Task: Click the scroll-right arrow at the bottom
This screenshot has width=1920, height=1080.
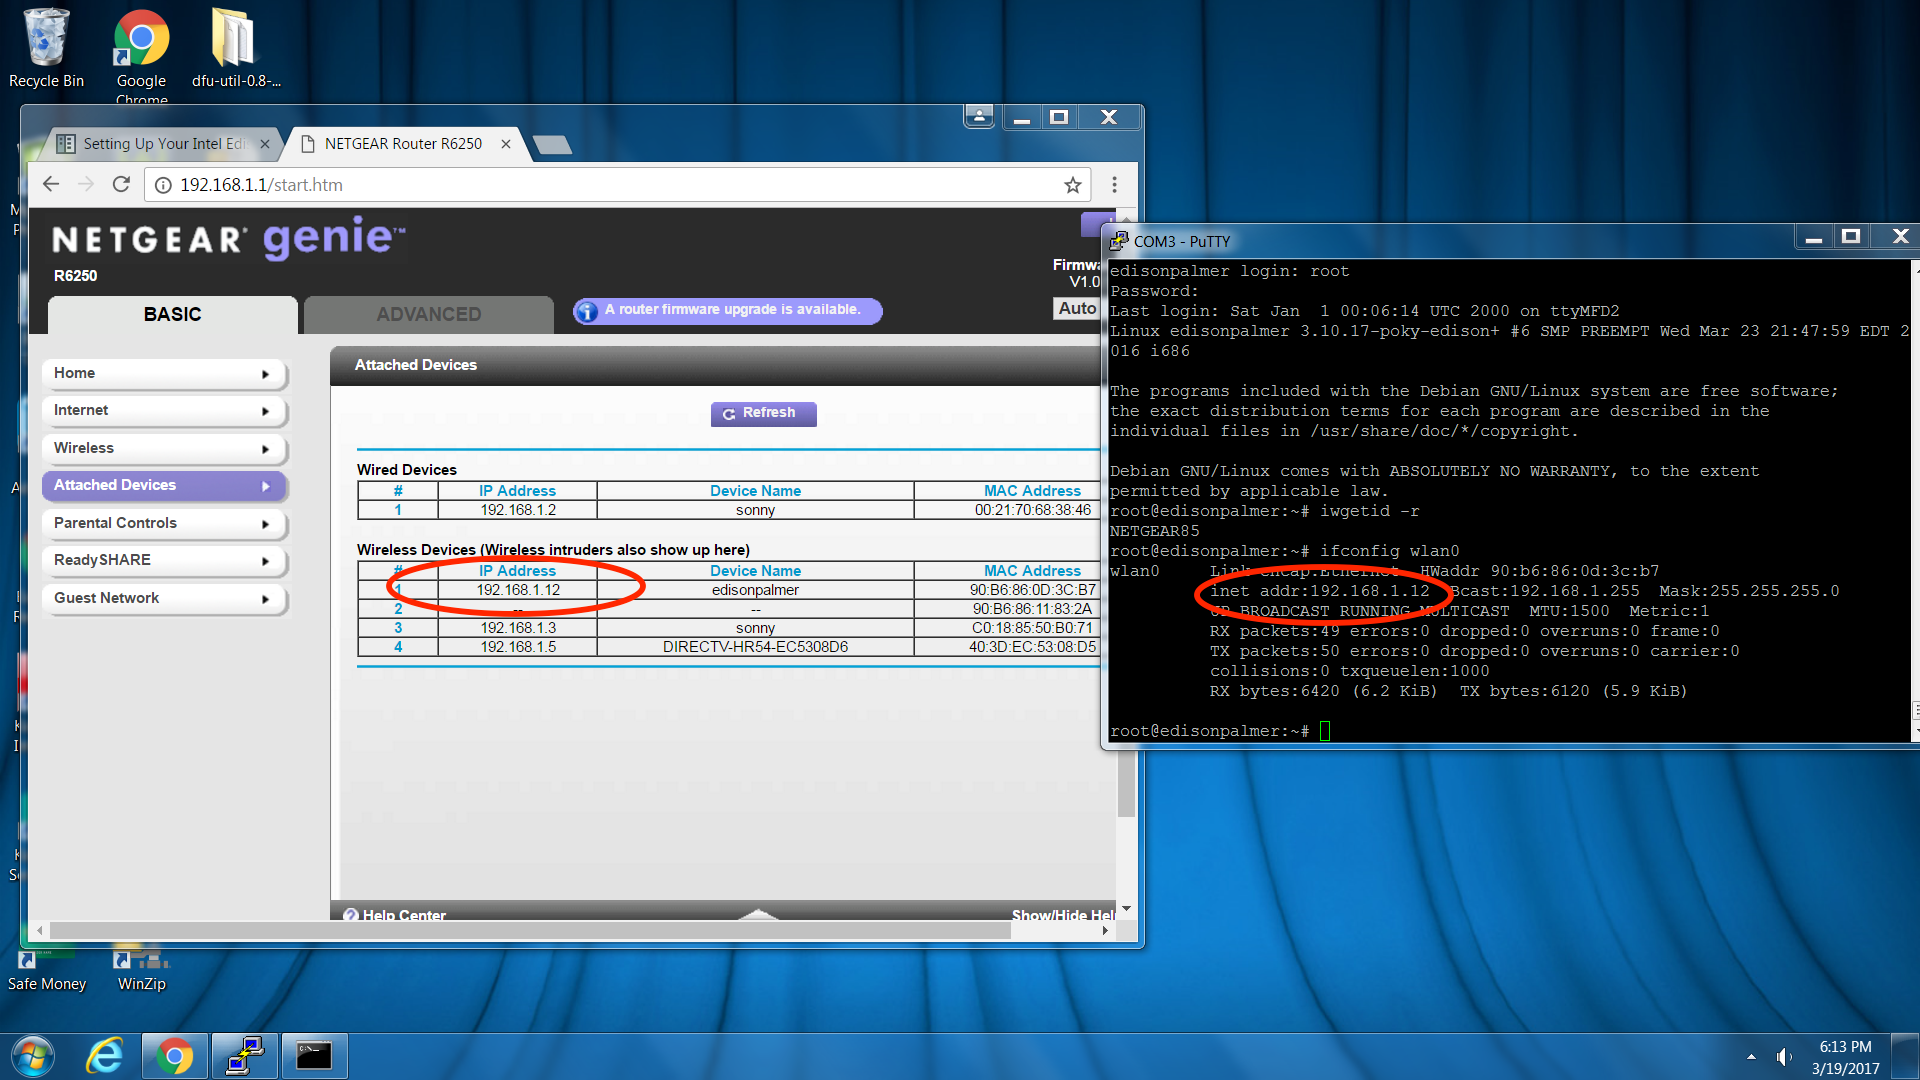Action: 1105,930
